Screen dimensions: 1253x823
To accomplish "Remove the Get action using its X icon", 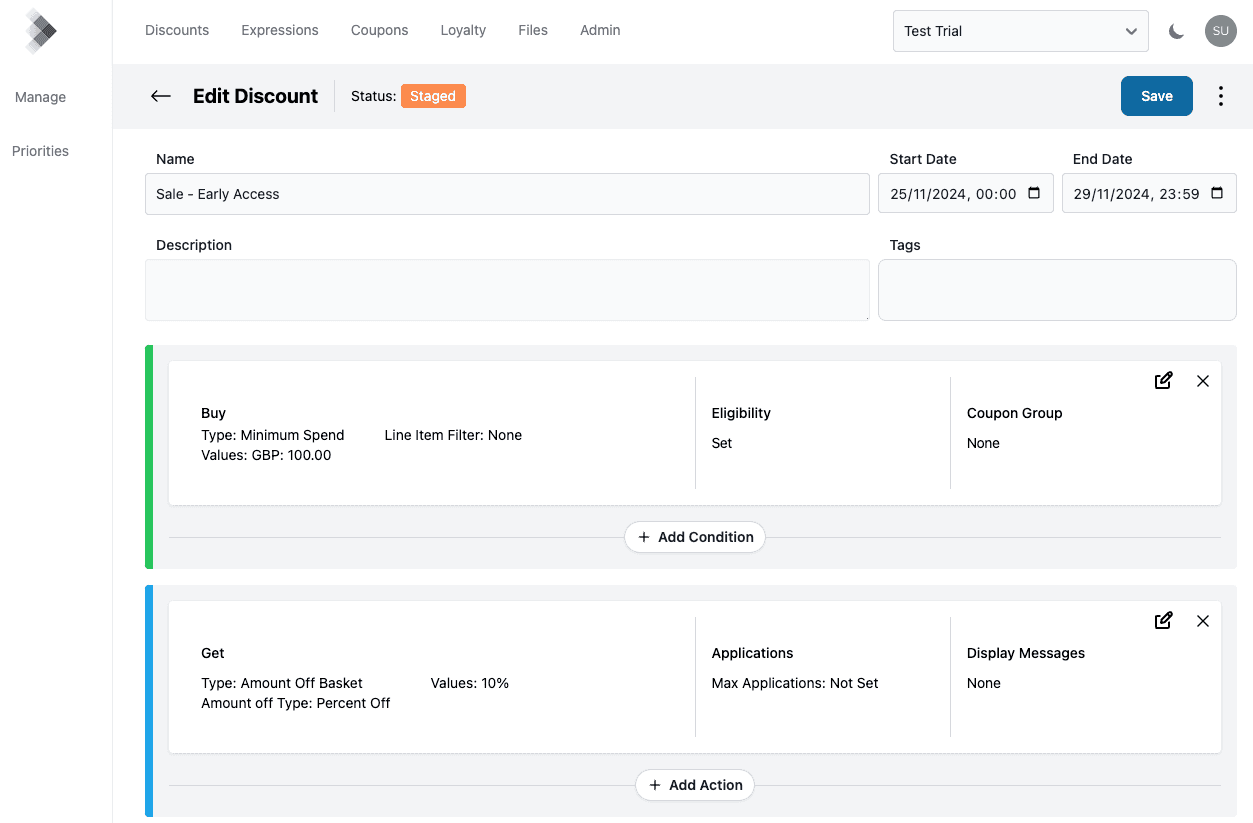I will [1203, 621].
